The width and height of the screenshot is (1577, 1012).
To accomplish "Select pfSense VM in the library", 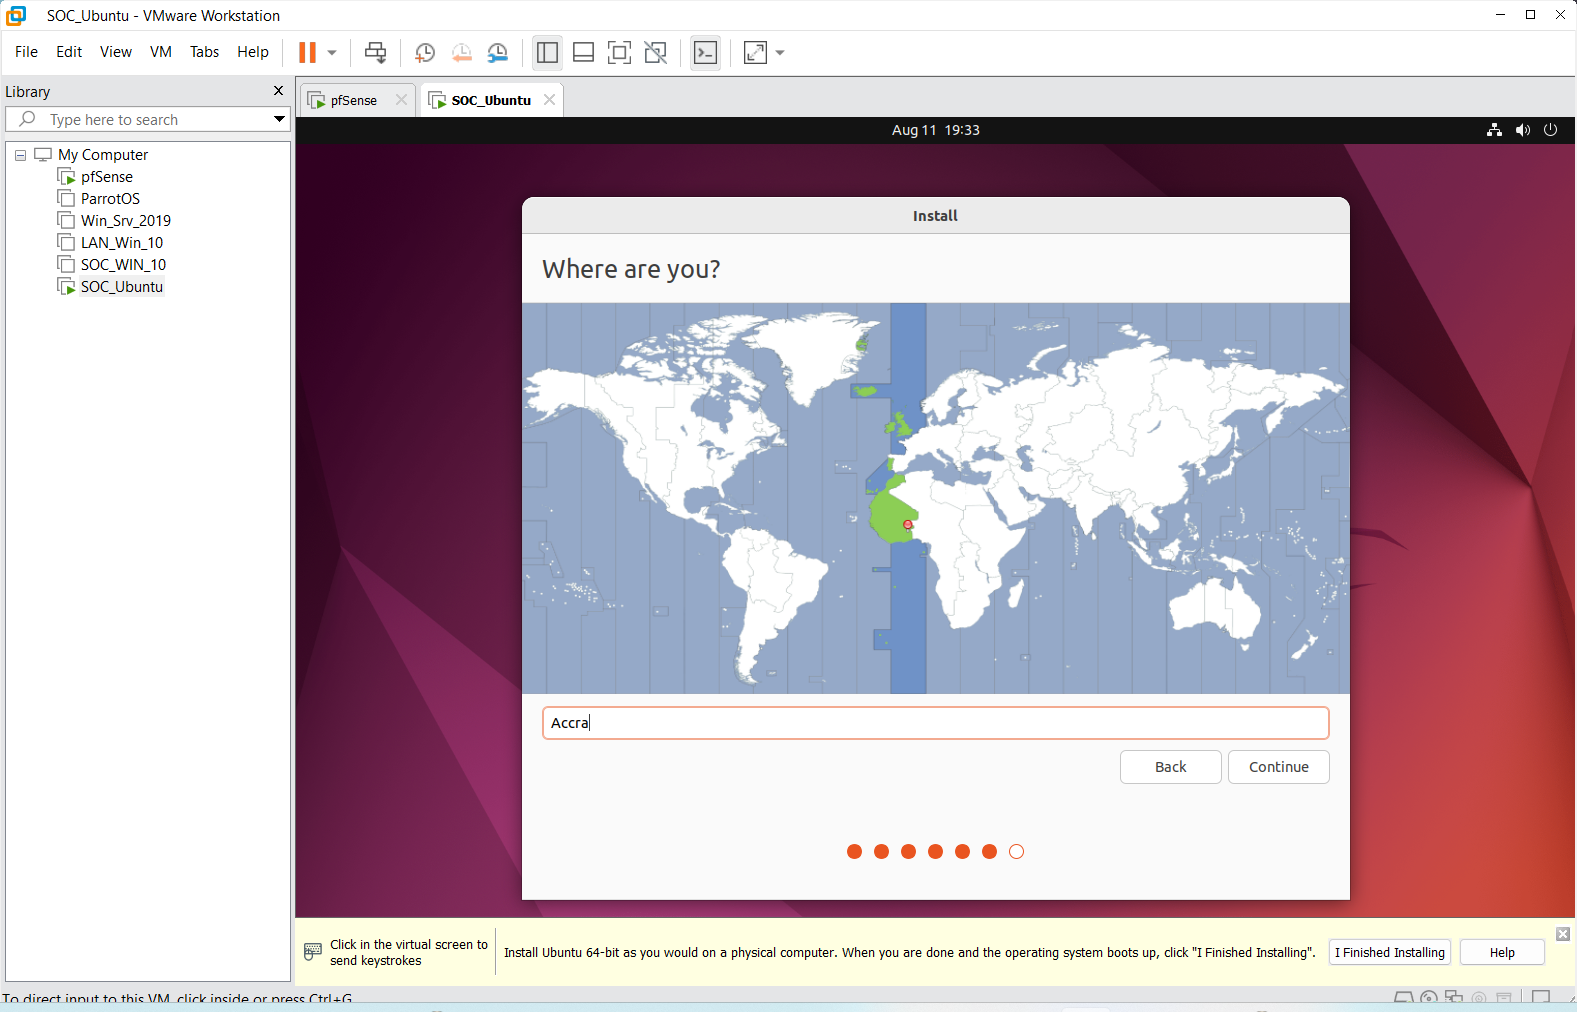I will click(x=106, y=177).
